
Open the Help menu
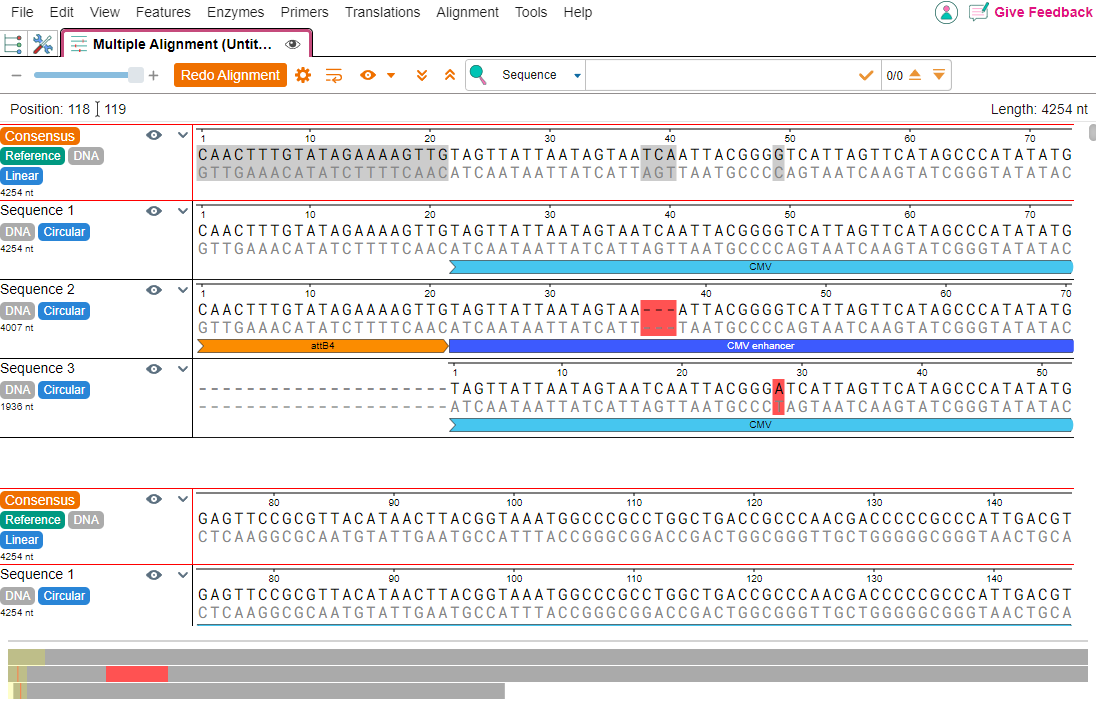click(x=577, y=13)
